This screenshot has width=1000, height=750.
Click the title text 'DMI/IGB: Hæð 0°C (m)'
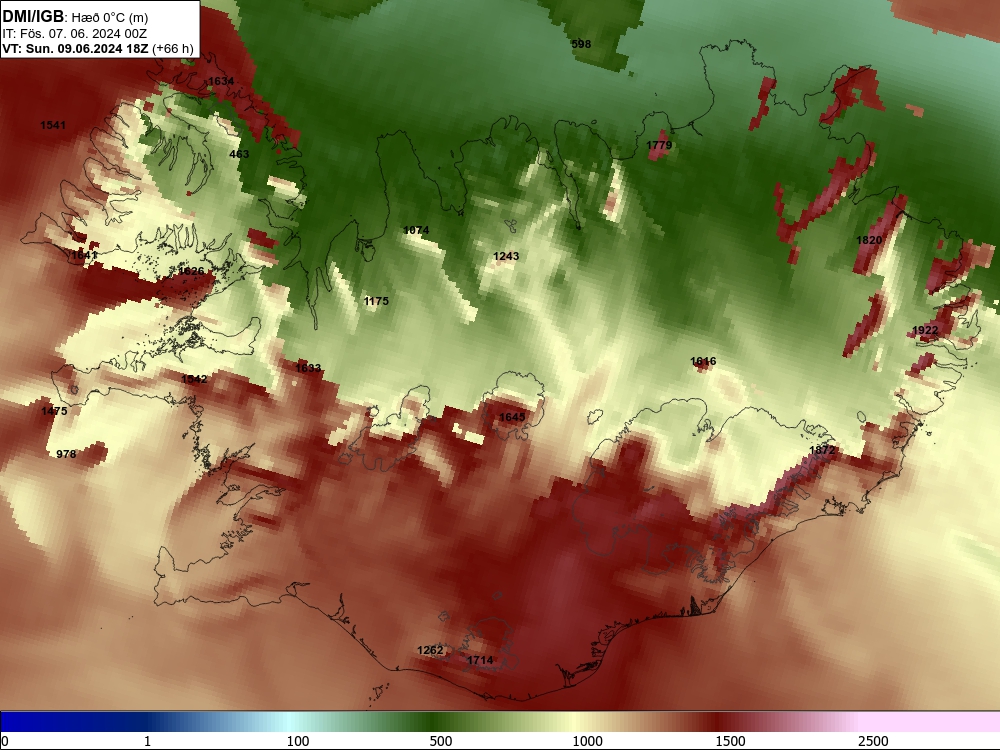pyautogui.click(x=75, y=17)
